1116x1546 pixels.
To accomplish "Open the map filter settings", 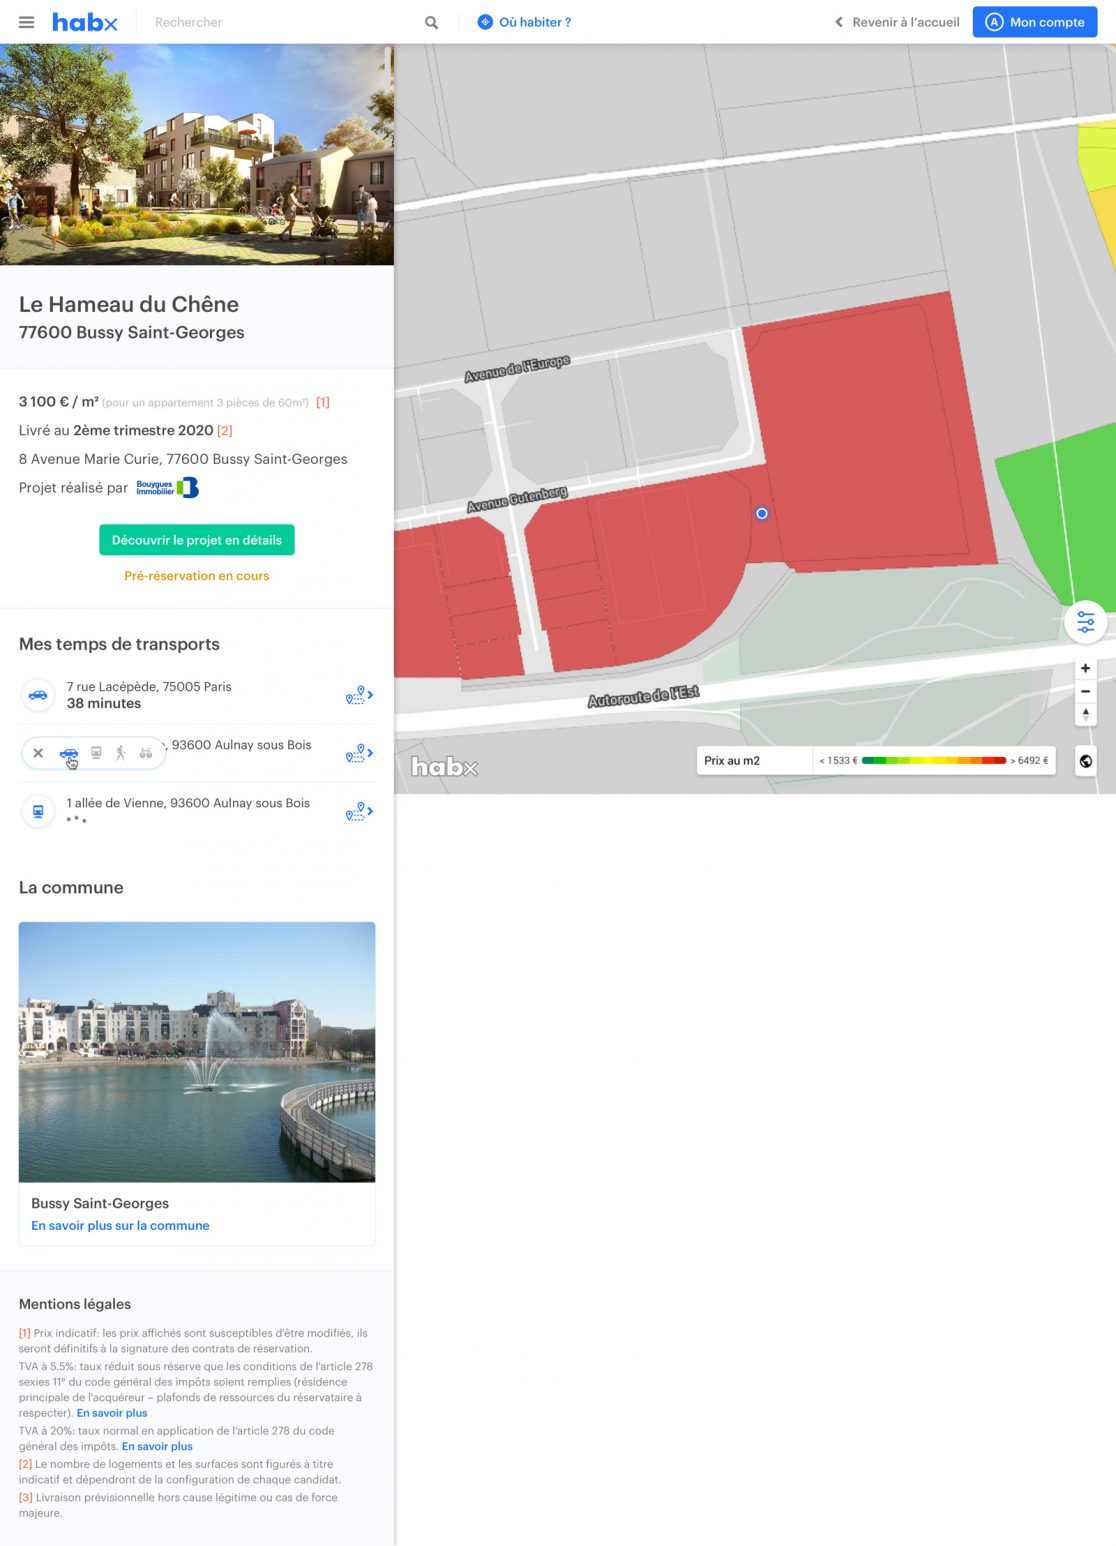I will (1085, 622).
